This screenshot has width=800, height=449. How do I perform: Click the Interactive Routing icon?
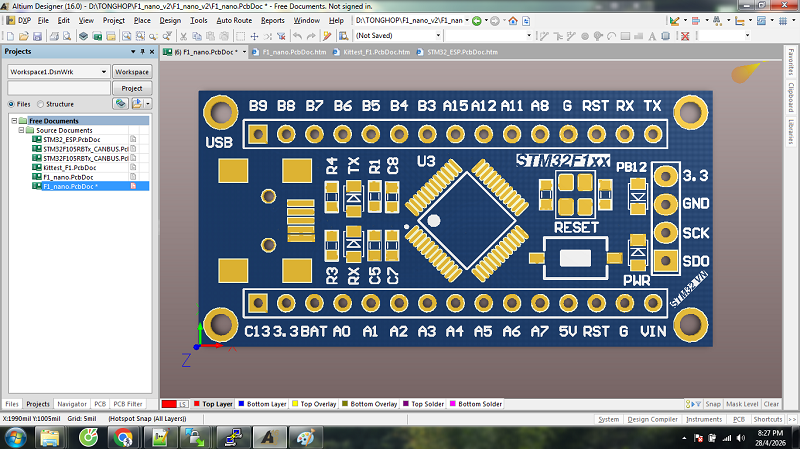(544, 36)
